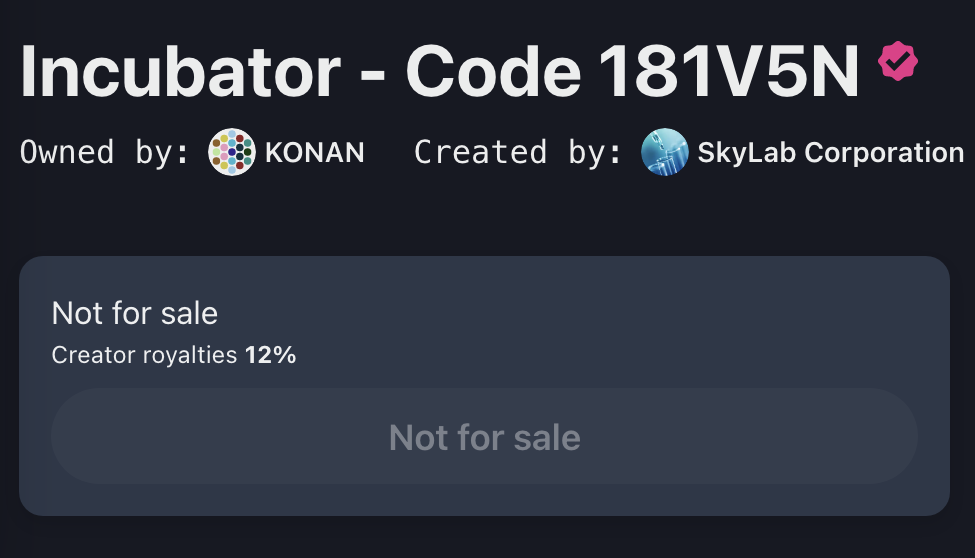Open the SkyLab Corporation creator link
975x558 pixels.
(x=830, y=153)
